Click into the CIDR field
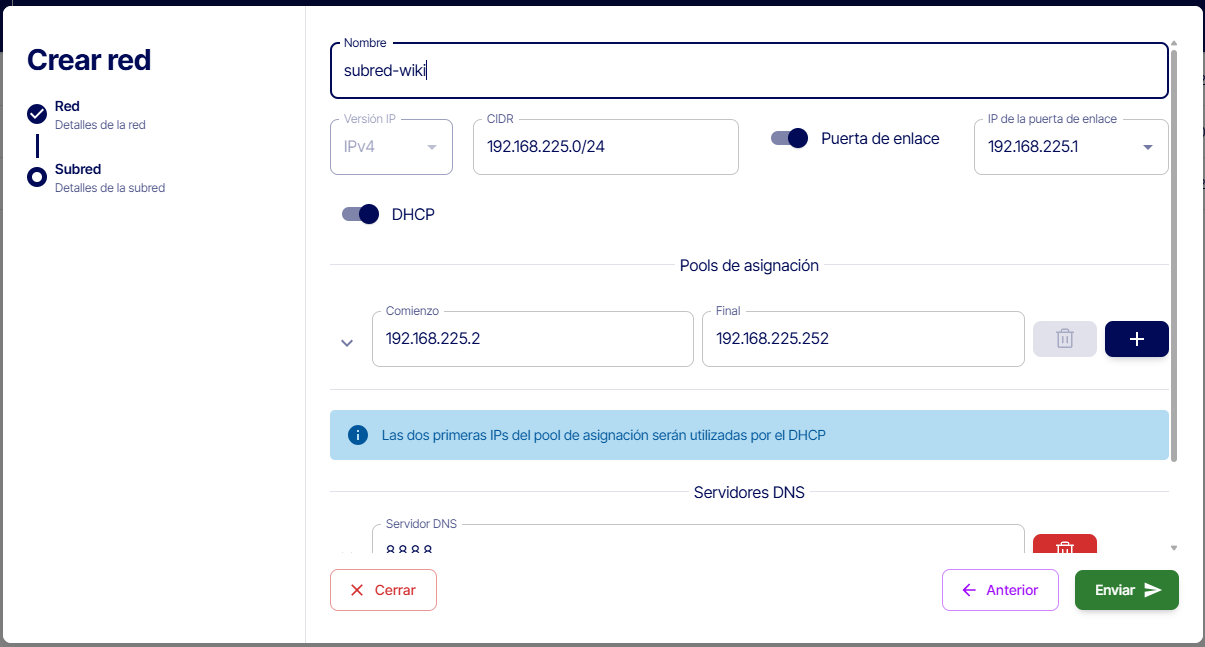This screenshot has width=1205, height=647. (605, 147)
